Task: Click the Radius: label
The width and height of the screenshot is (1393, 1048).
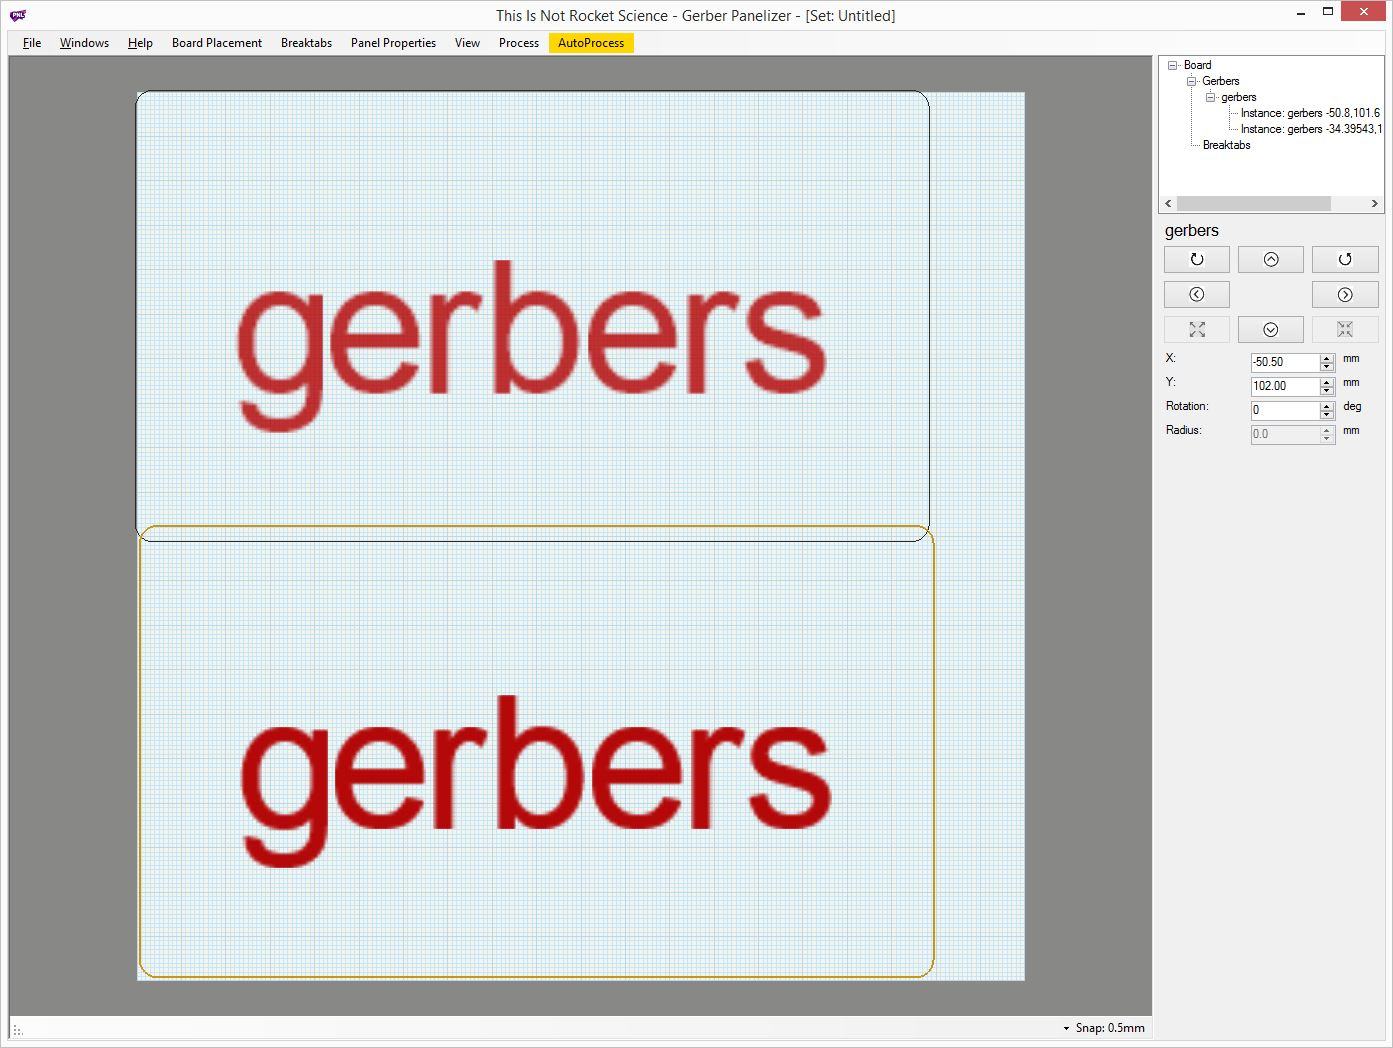Action: pos(1183,430)
